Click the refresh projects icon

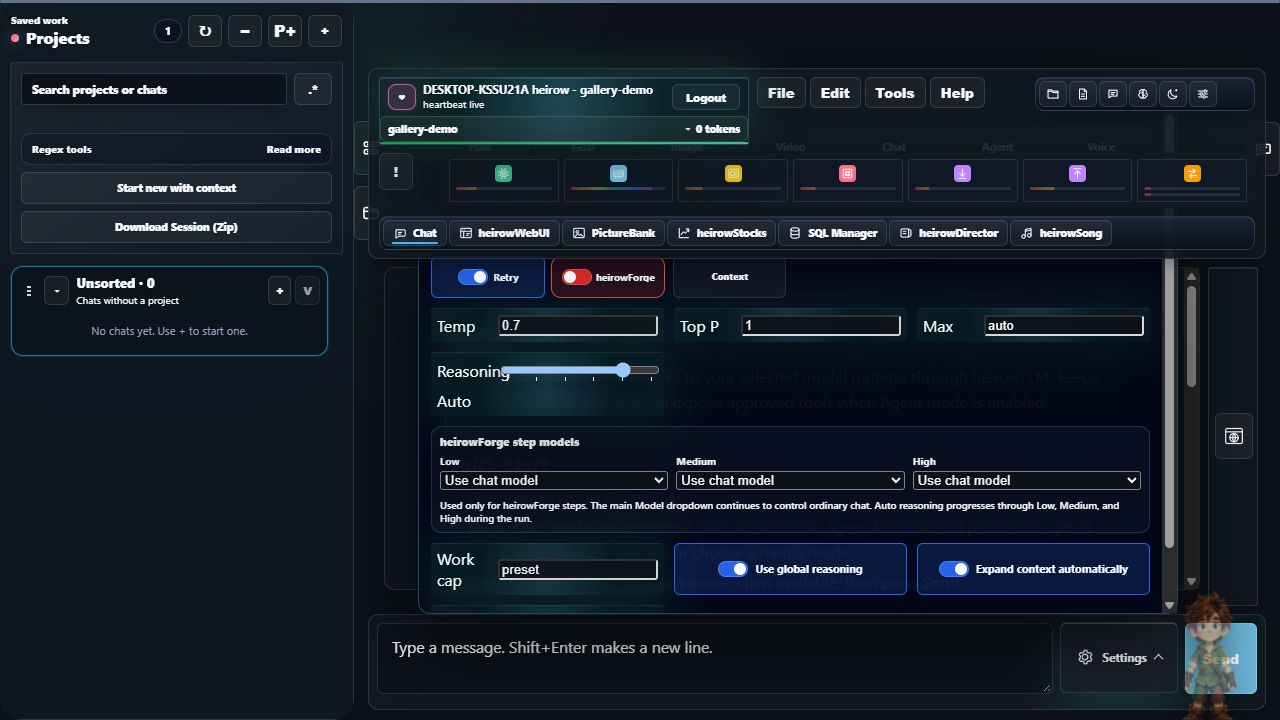205,31
